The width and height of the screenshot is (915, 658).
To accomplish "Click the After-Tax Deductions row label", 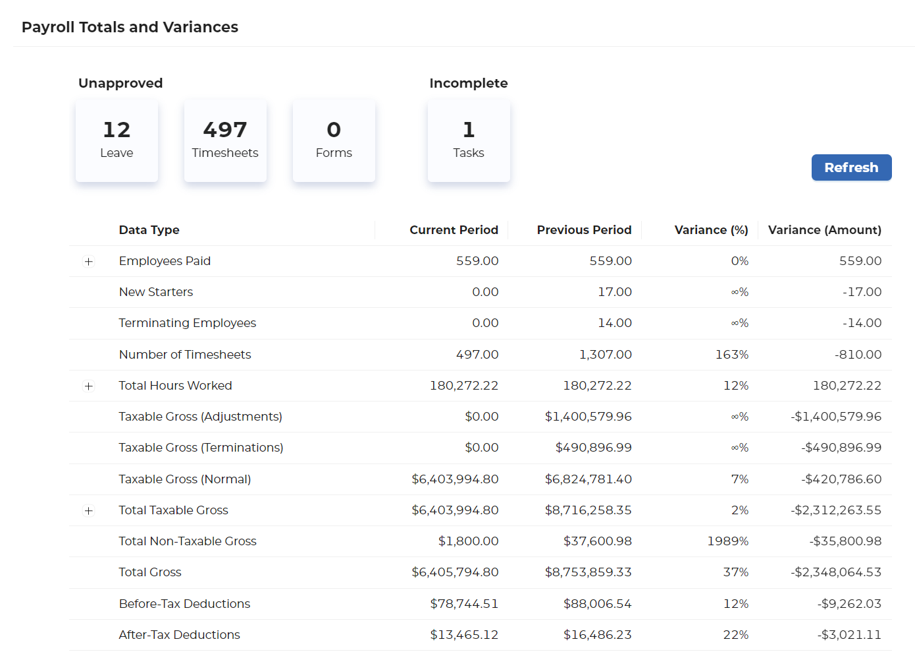I will 179,635.
